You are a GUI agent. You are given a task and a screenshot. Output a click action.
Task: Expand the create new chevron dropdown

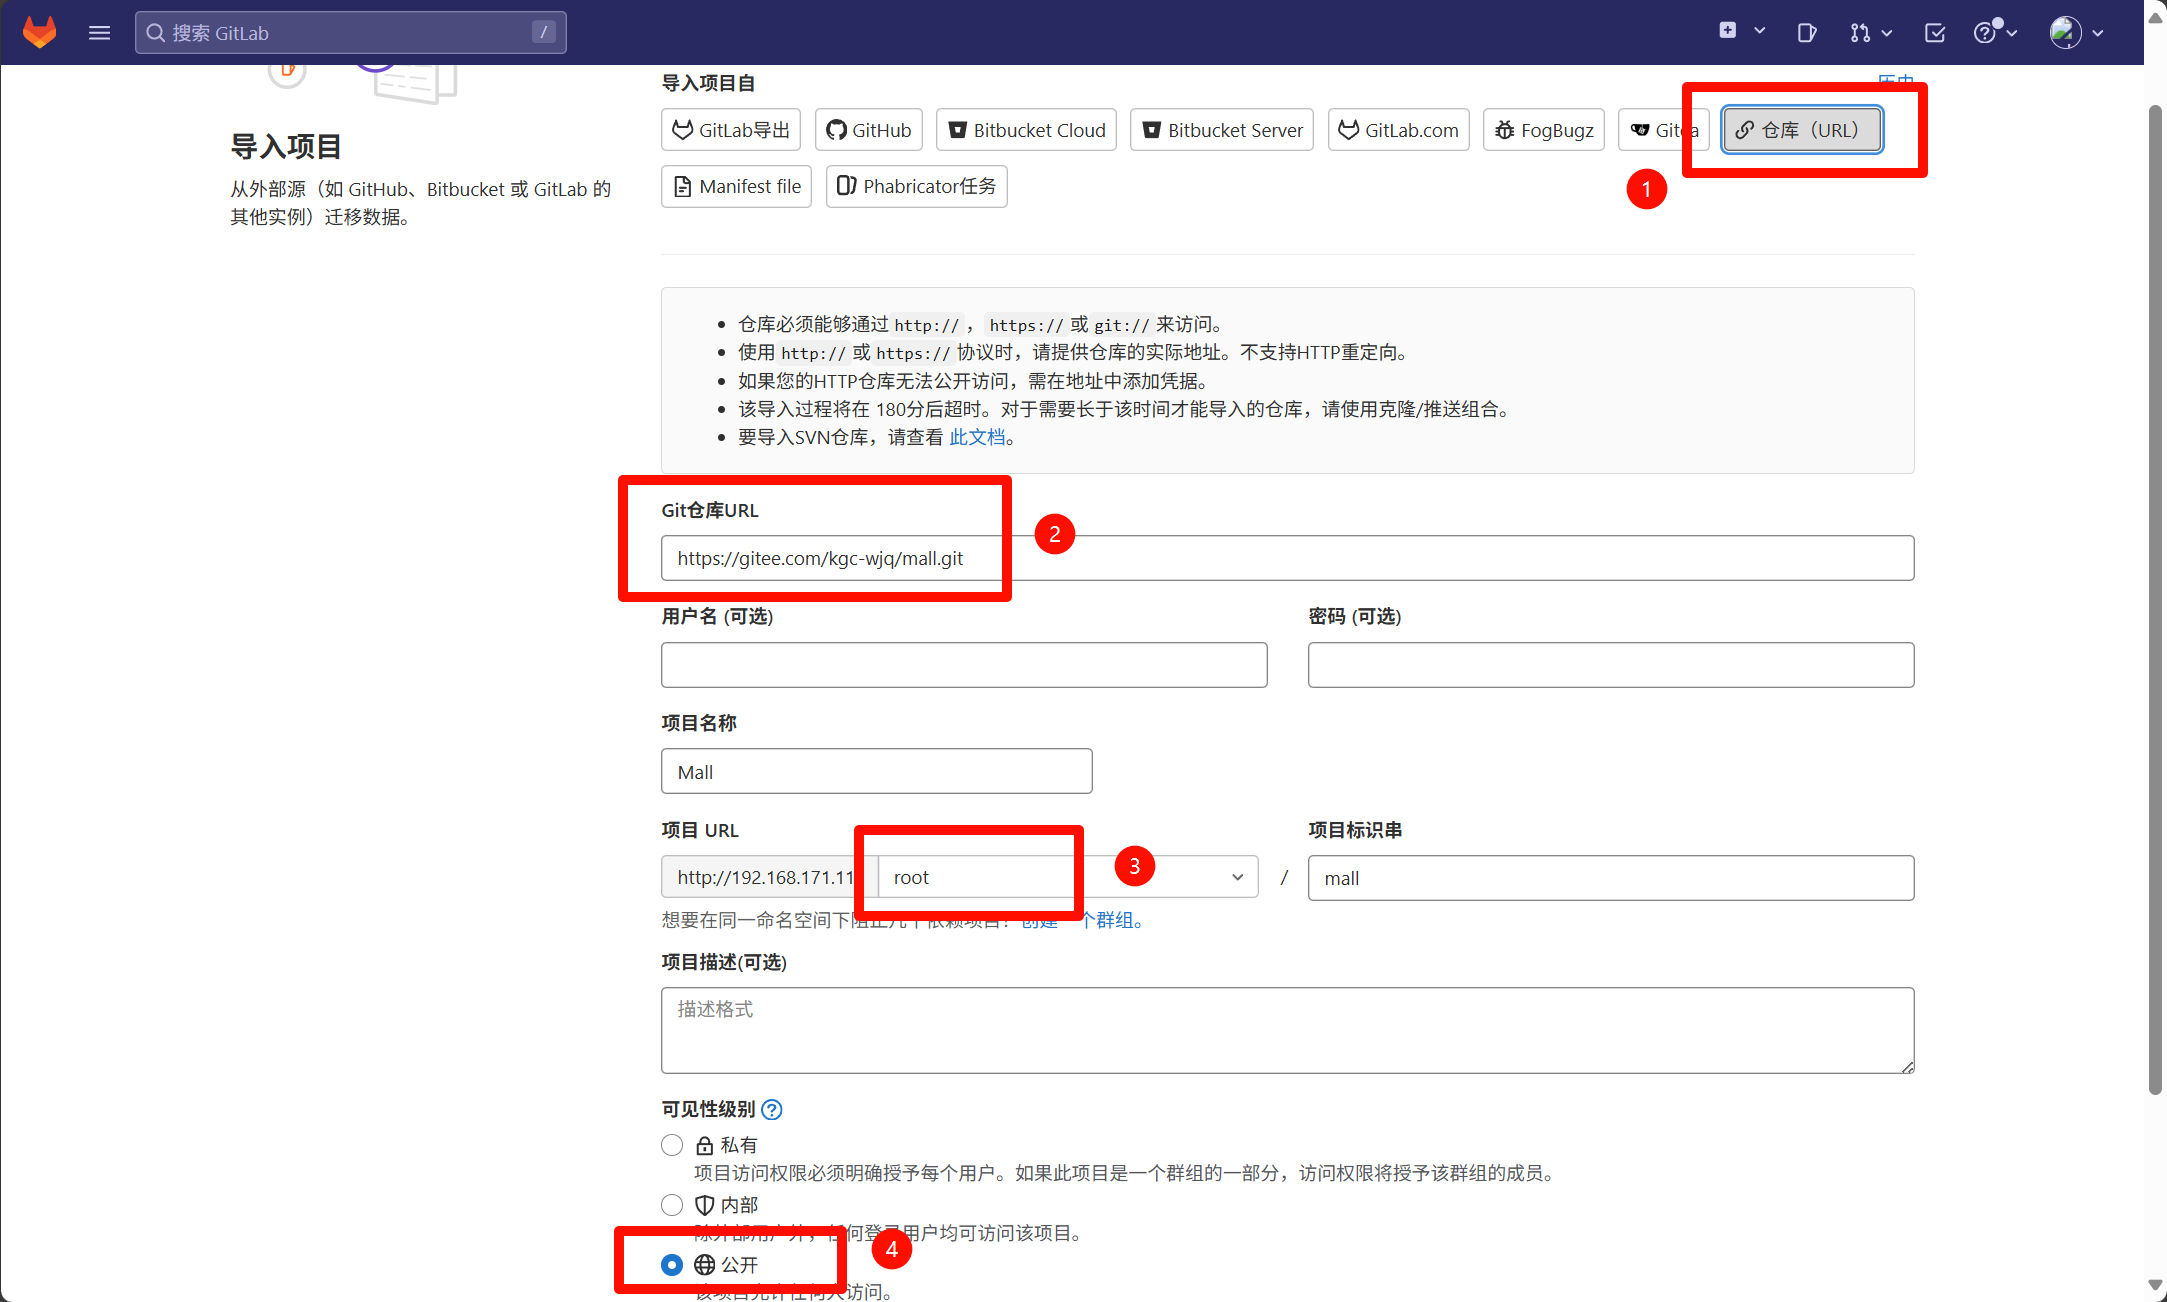click(x=1759, y=31)
